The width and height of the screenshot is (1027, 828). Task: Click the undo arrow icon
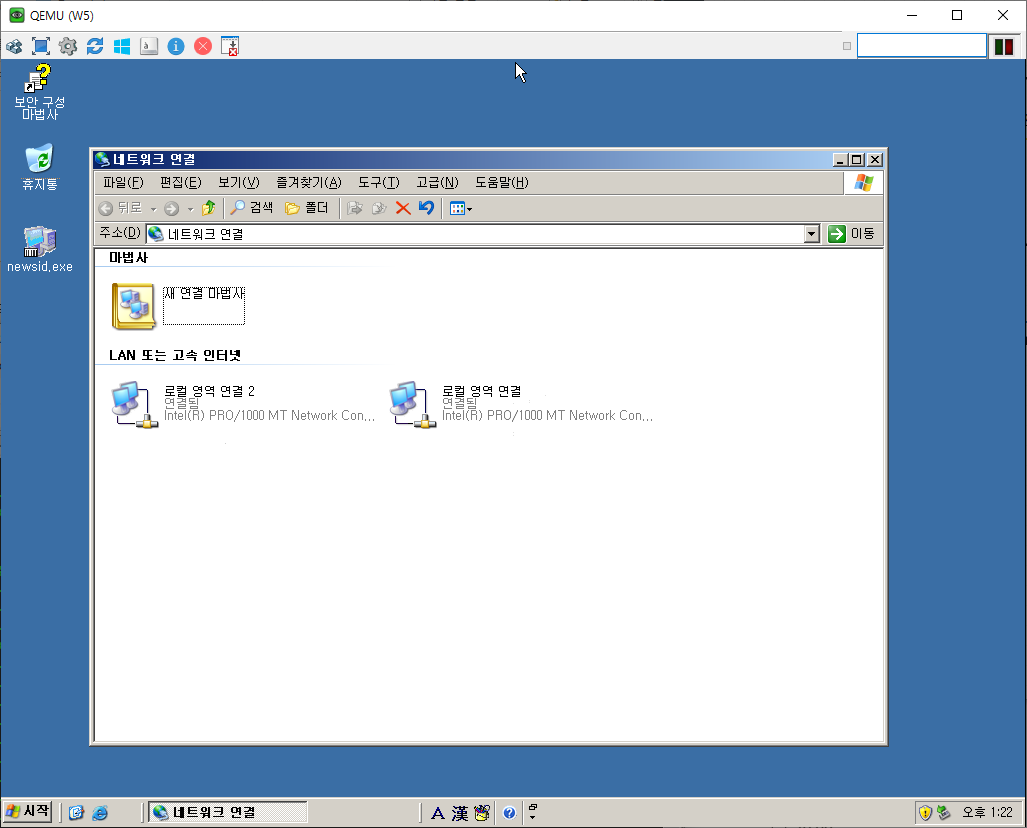coord(426,208)
